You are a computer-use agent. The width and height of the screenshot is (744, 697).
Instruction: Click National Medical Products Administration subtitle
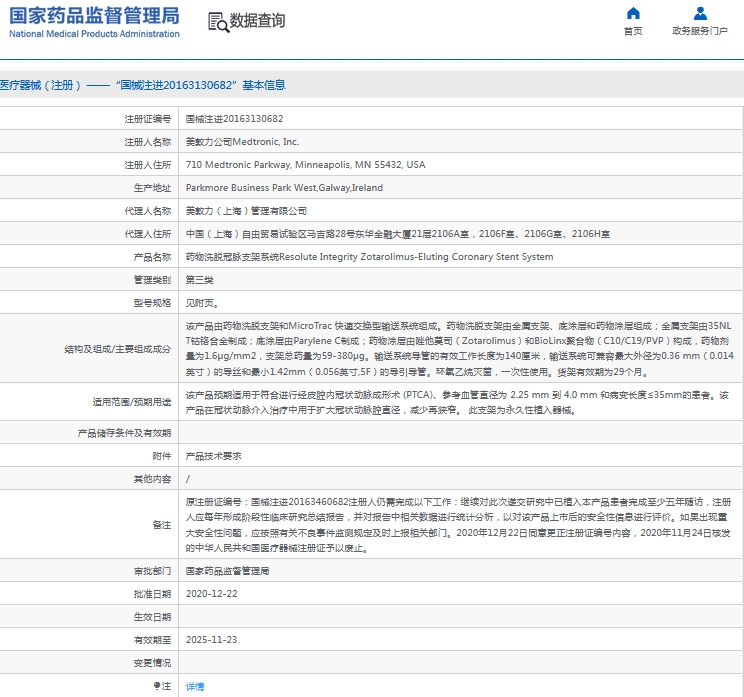pos(94,34)
